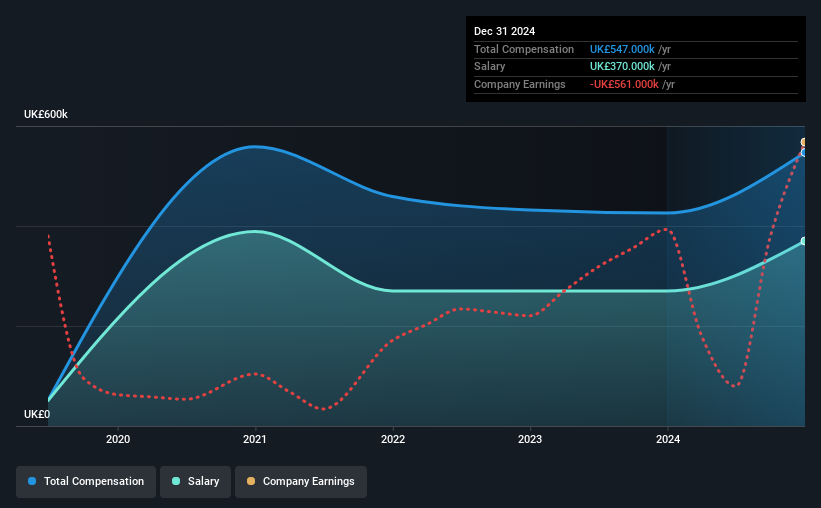The image size is (821, 508).
Task: Click the orange earnings marker at chart end
Action: 803,142
